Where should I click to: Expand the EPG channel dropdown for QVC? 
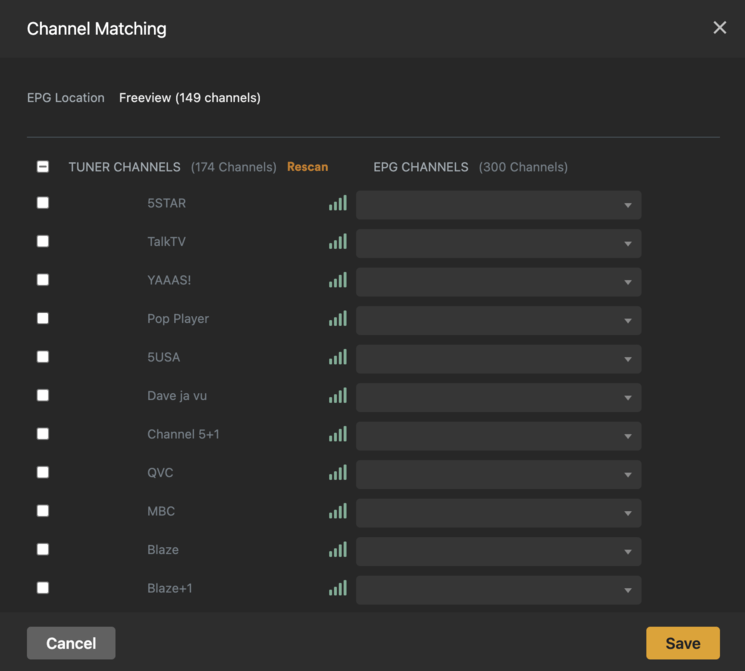pos(498,474)
